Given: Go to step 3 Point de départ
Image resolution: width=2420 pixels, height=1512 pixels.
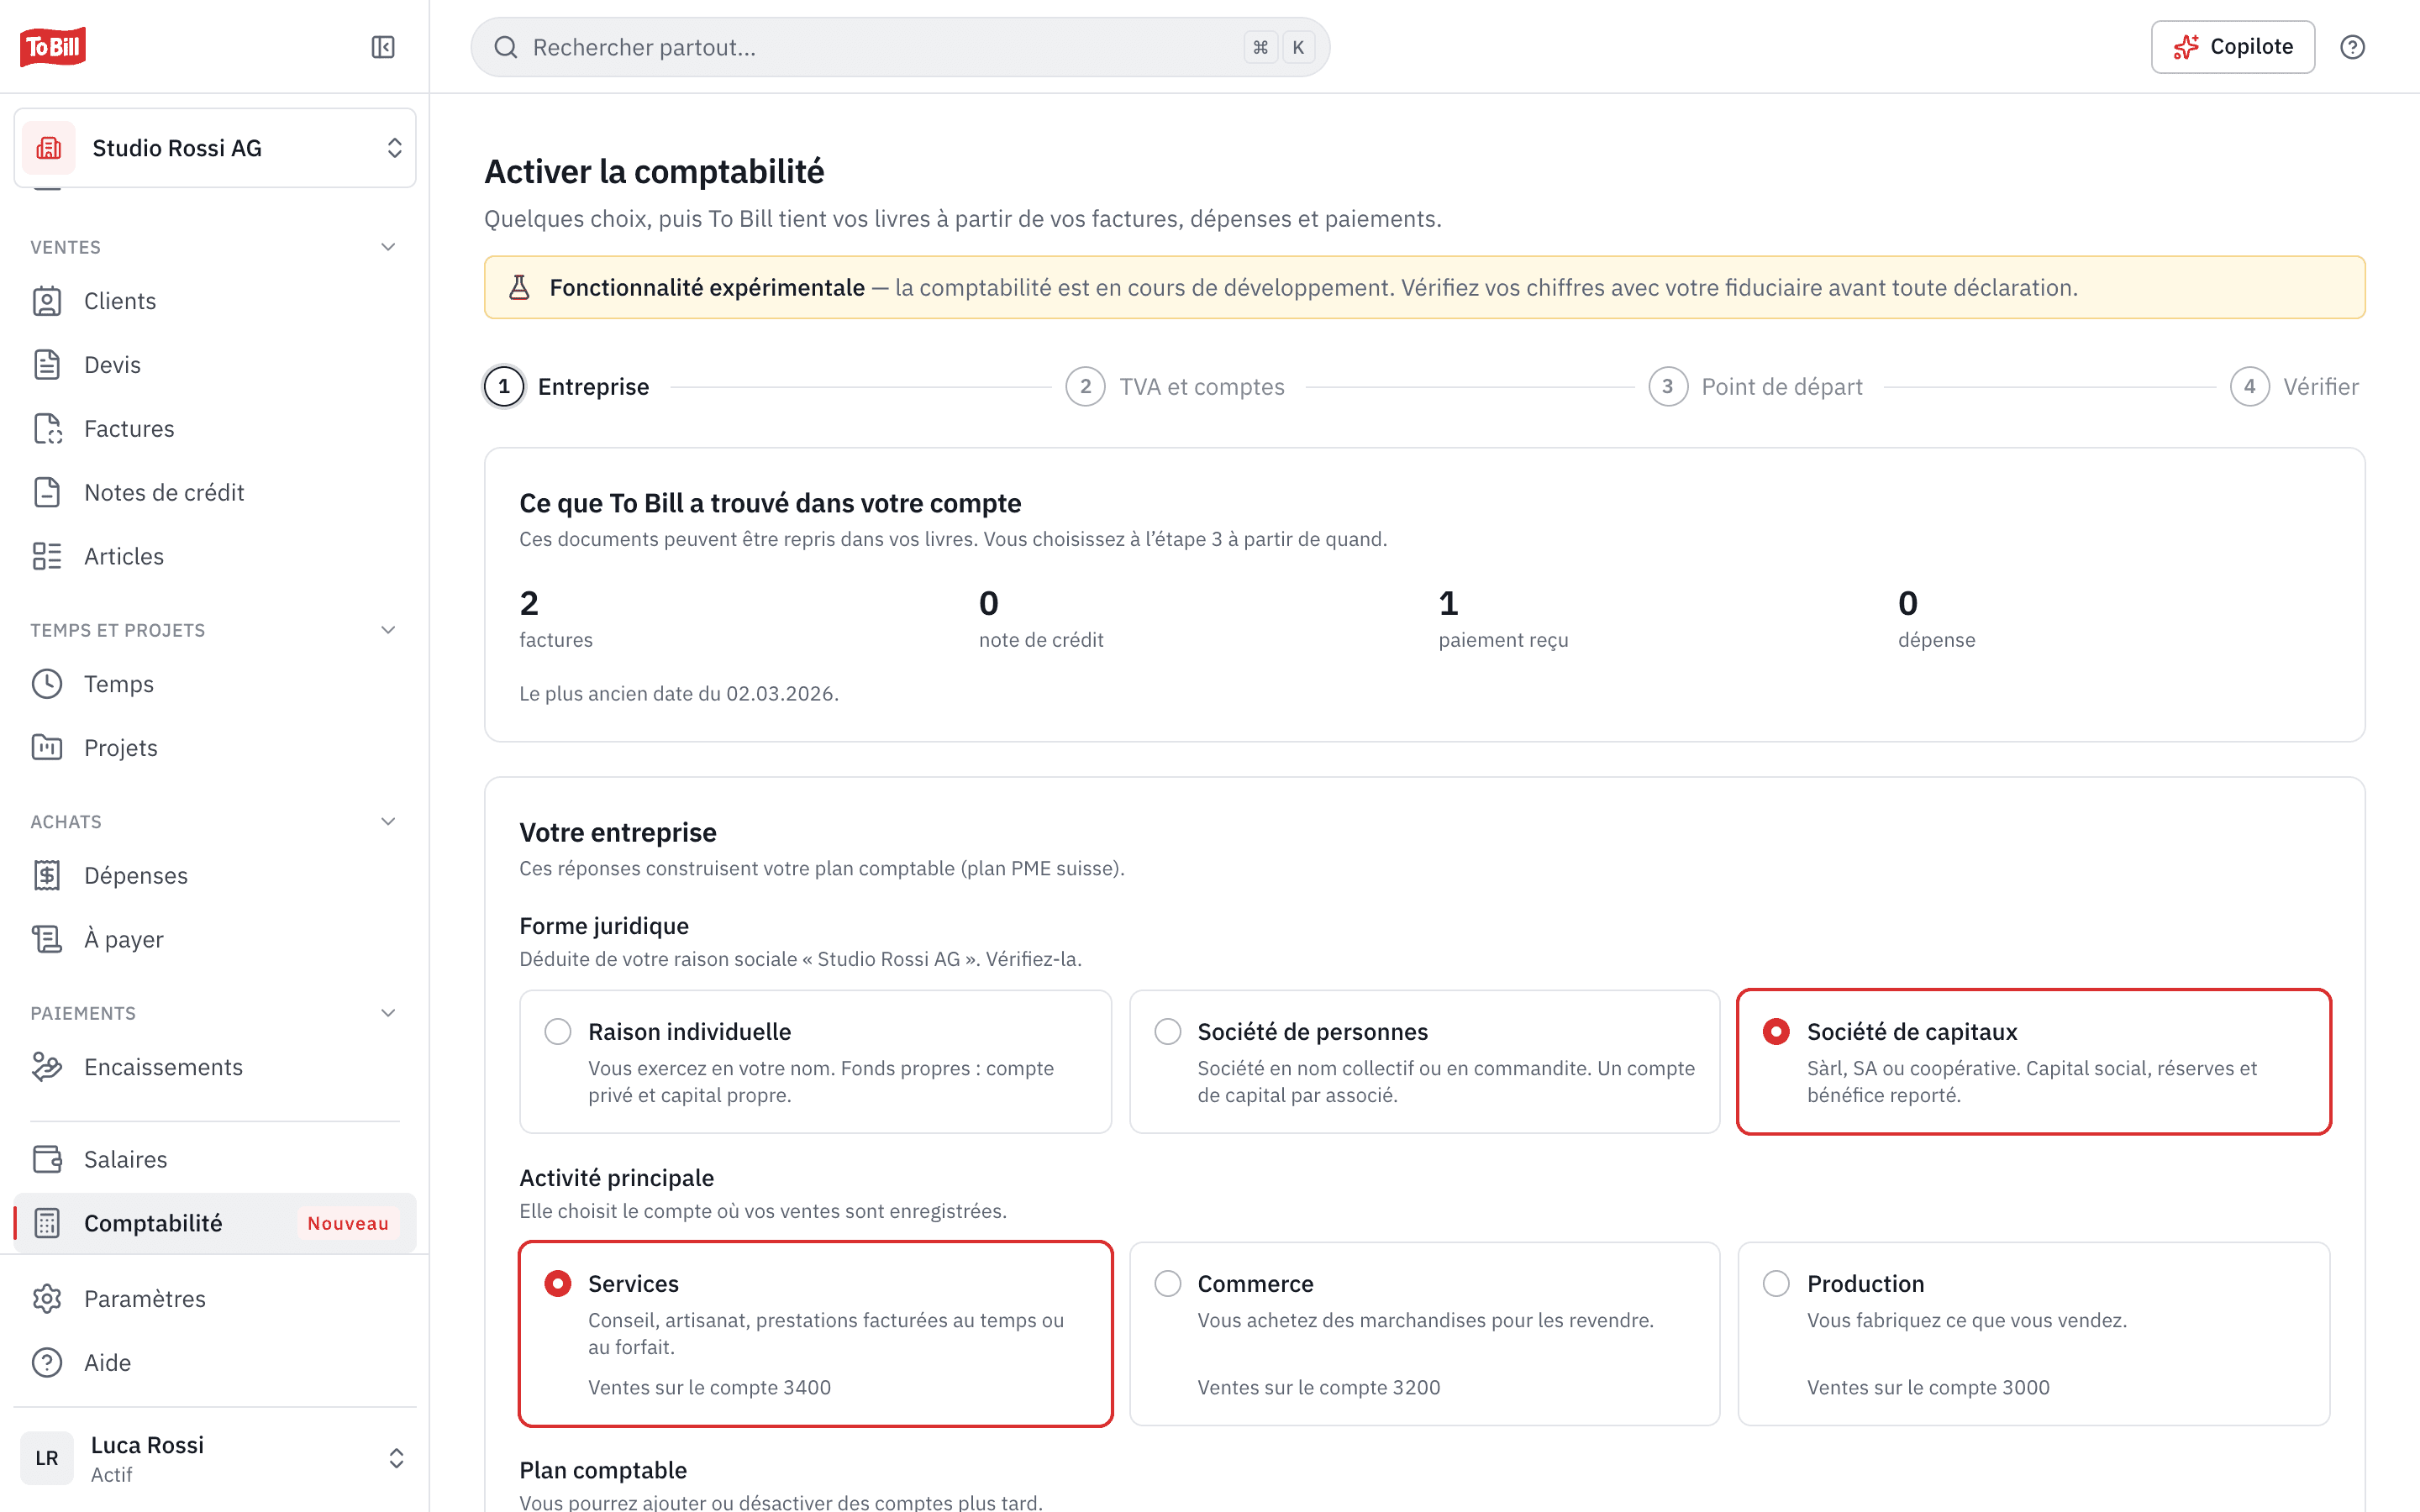Looking at the screenshot, I should point(1756,387).
